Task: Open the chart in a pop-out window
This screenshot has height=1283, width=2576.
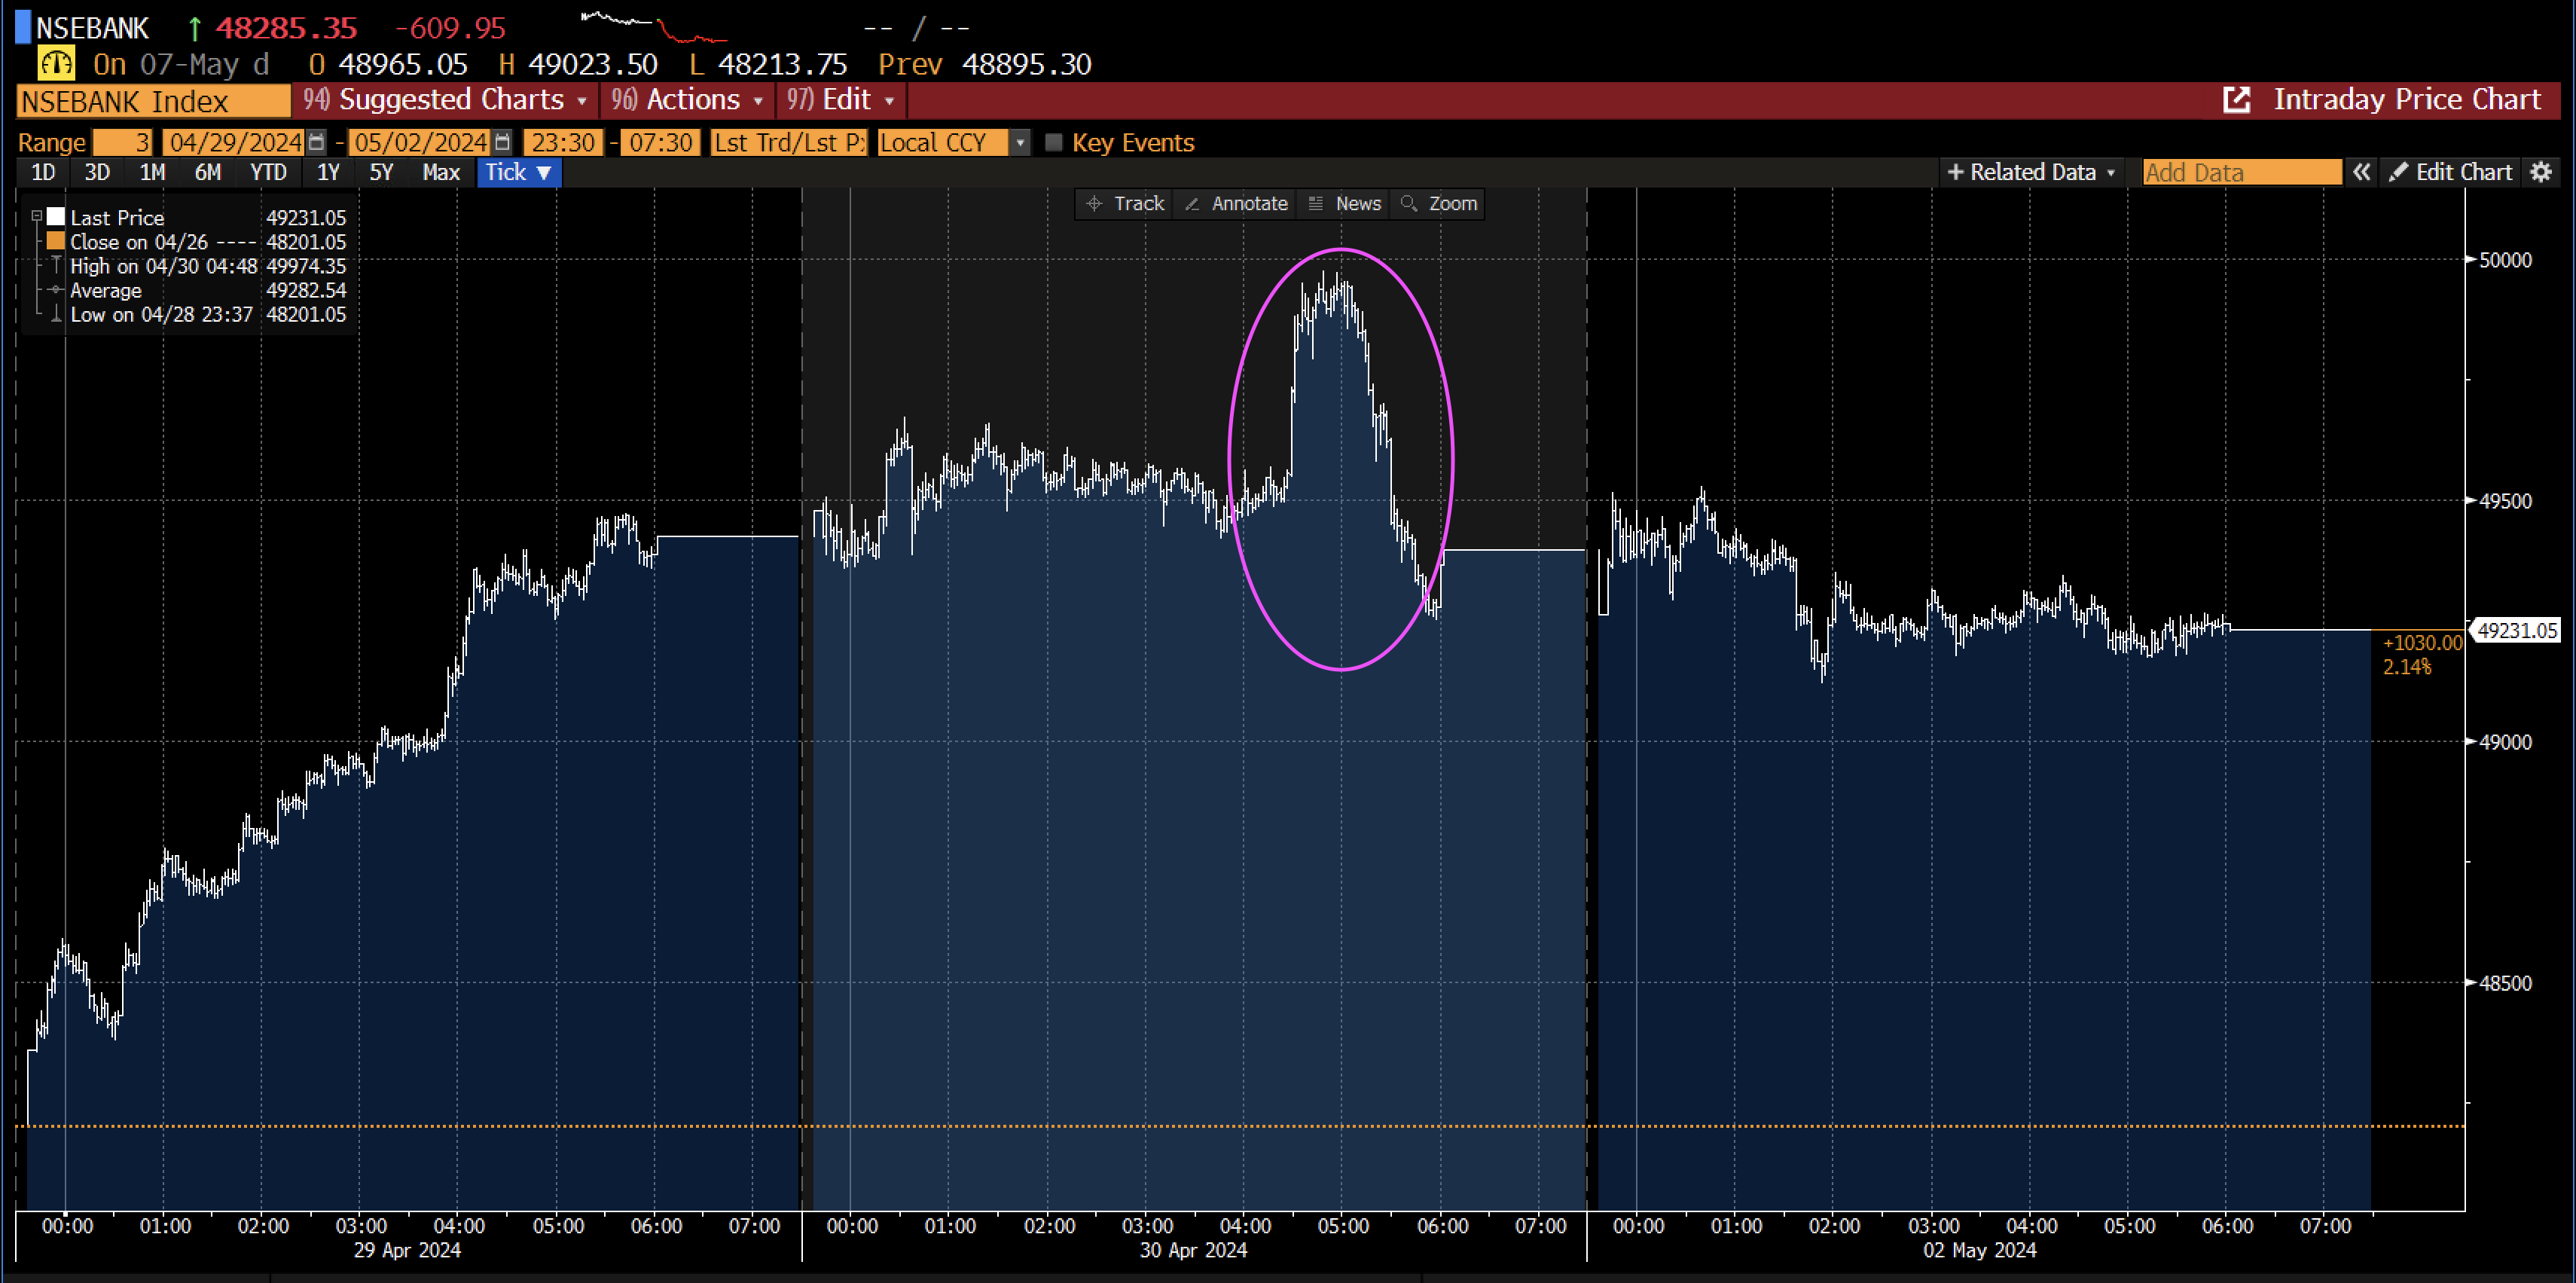Action: 2236,100
